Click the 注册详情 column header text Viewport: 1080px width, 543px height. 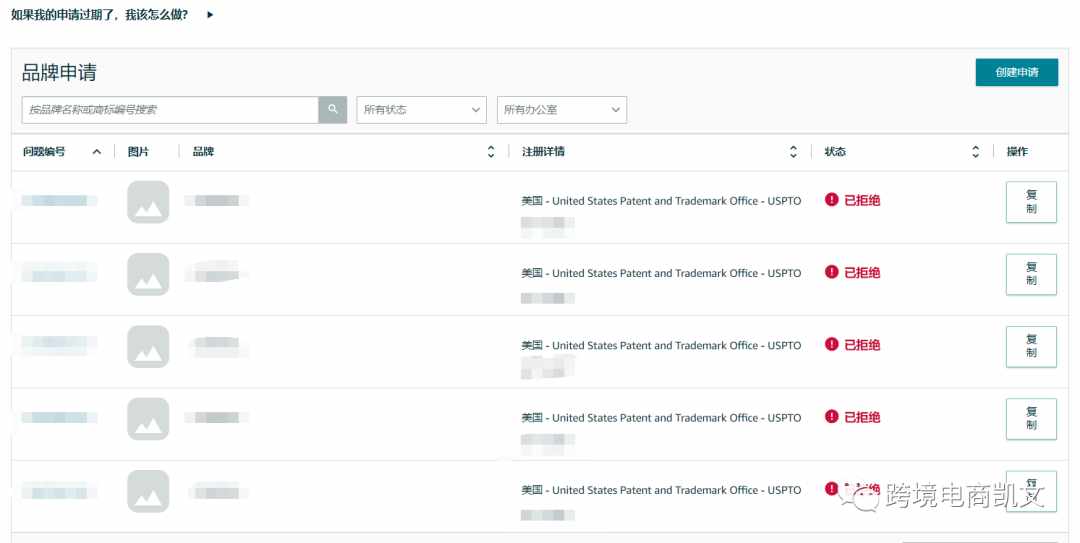(543, 152)
